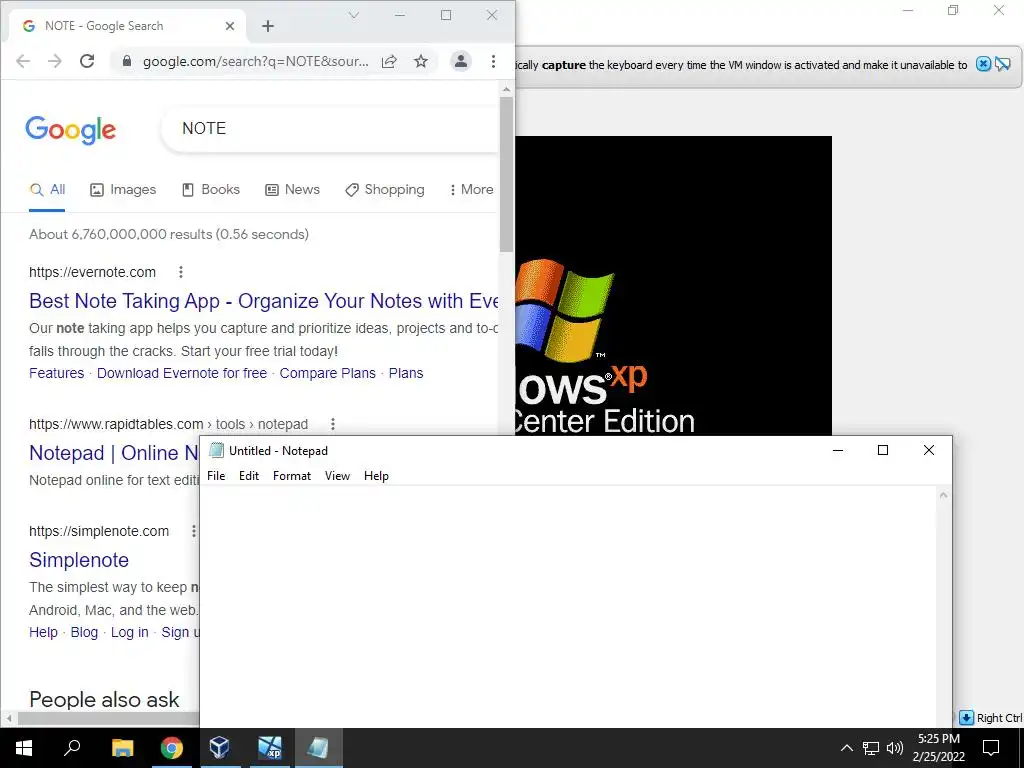Go back in Chrome browser history
This screenshot has width=1024, height=768.
click(x=23, y=61)
